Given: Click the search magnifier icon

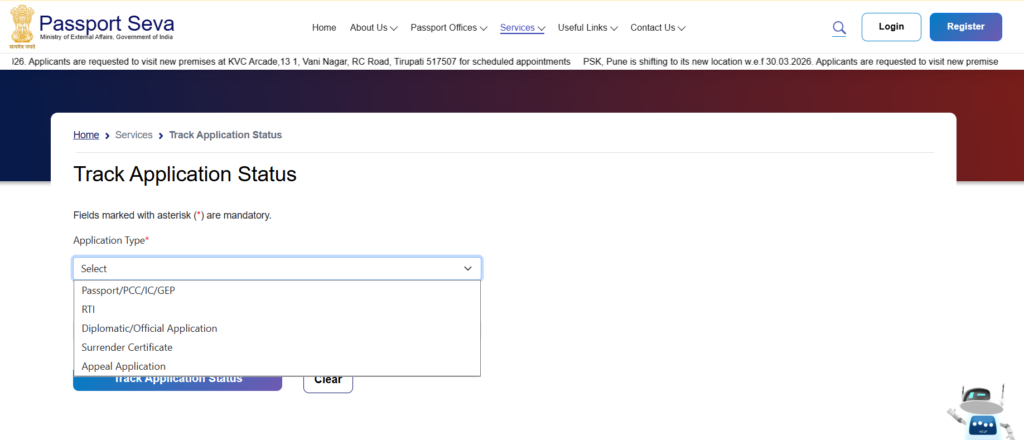Looking at the screenshot, I should 839,27.
